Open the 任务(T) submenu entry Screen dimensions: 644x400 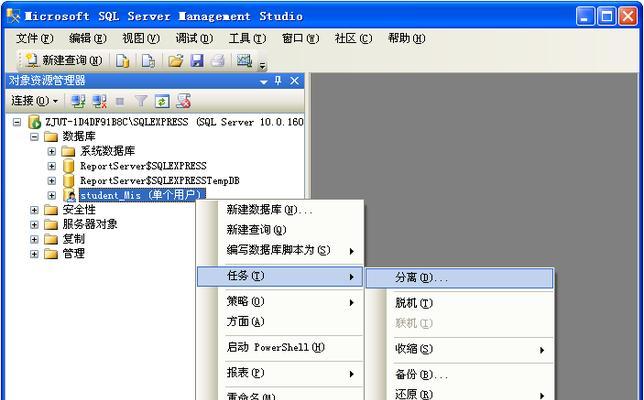(x=280, y=276)
